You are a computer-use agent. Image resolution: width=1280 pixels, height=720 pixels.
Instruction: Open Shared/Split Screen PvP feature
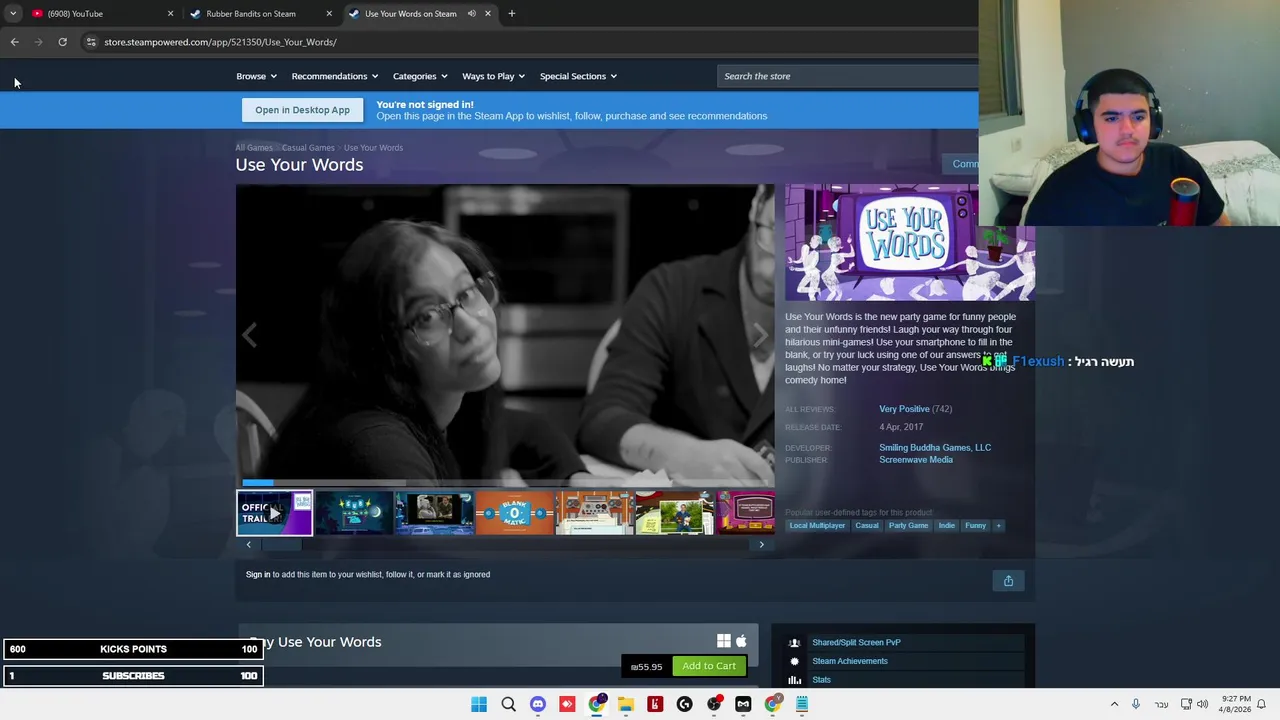point(856,643)
